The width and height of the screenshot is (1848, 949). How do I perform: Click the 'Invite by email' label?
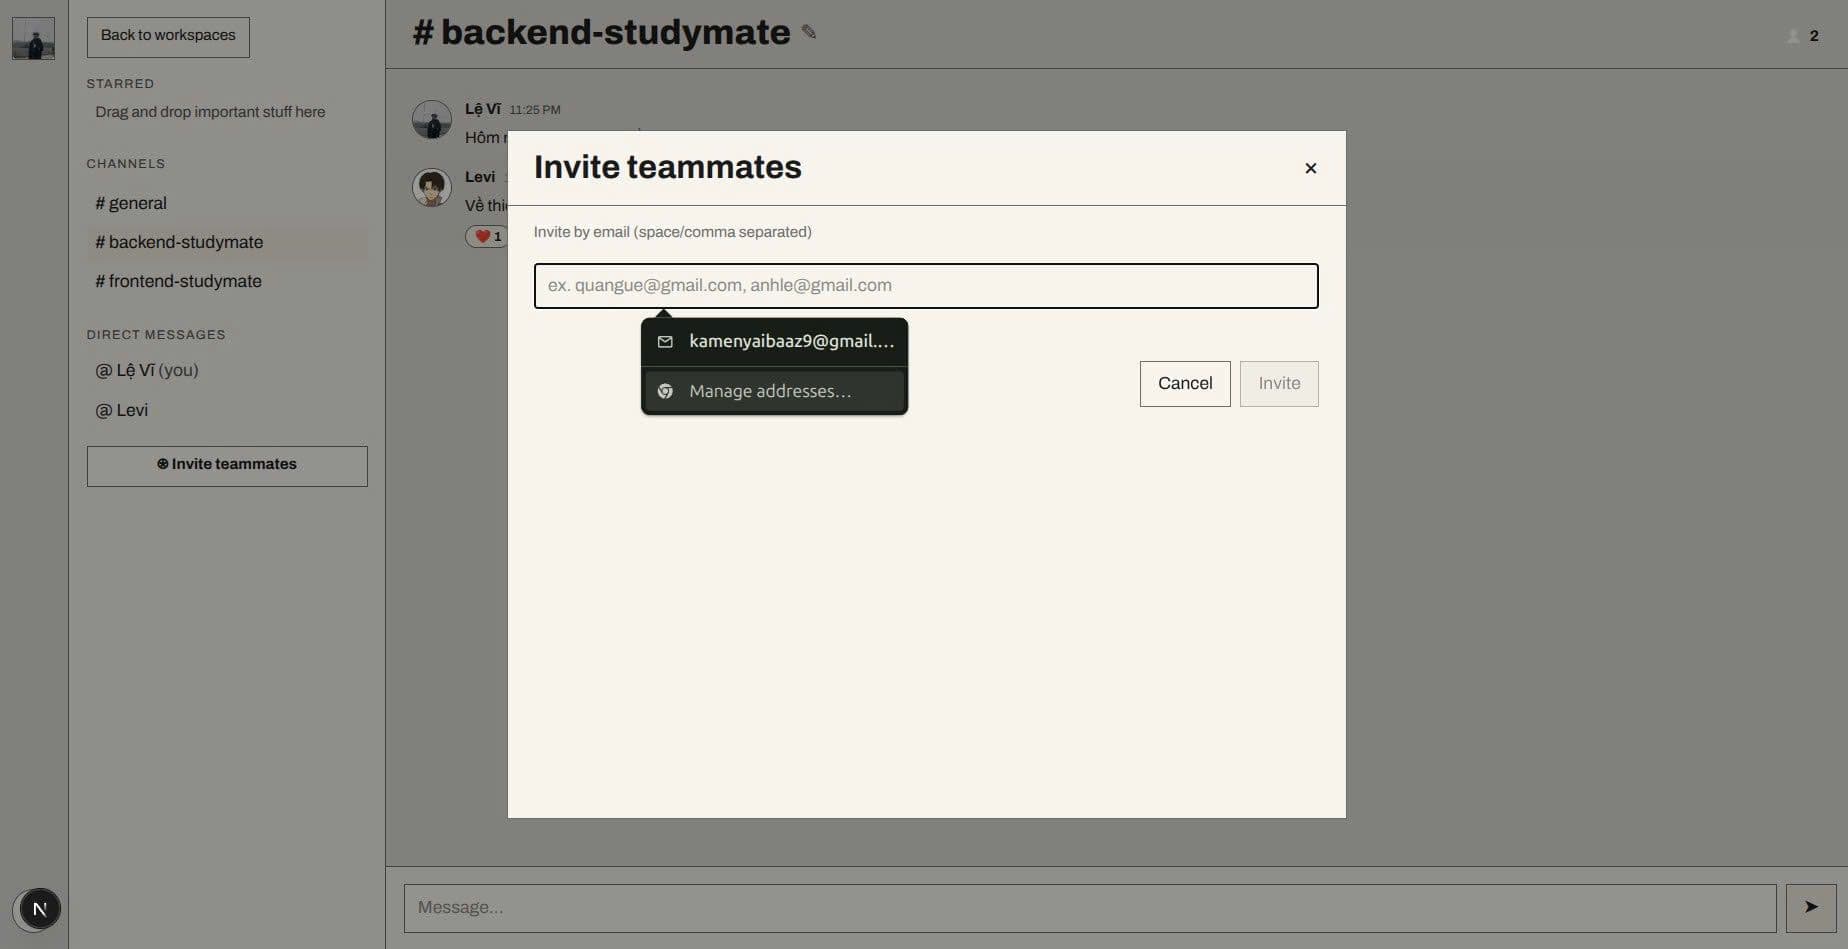(673, 232)
